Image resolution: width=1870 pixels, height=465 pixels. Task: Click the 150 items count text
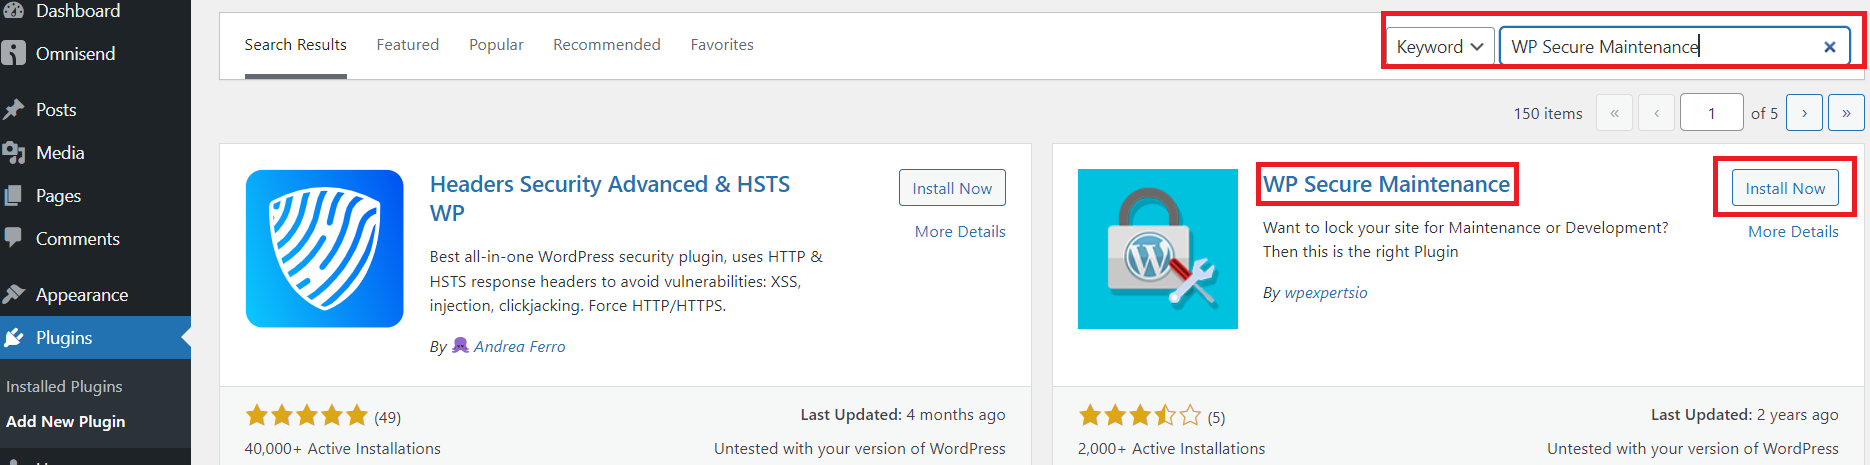1548,113
